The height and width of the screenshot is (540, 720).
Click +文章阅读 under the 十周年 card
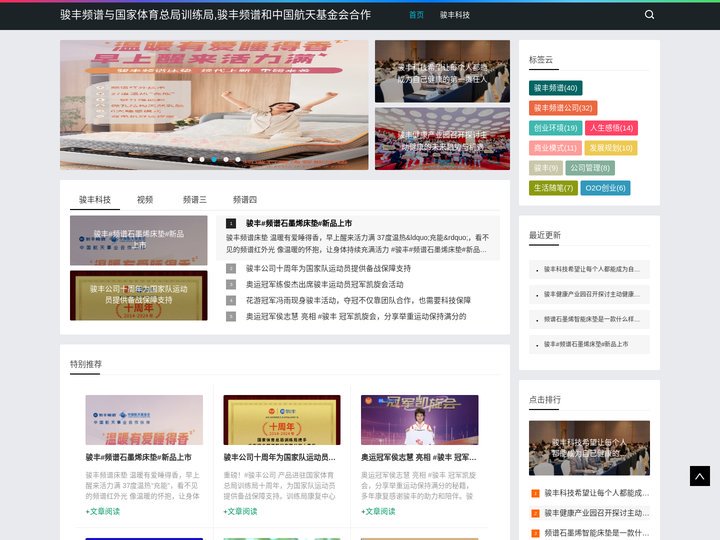tap(241, 511)
